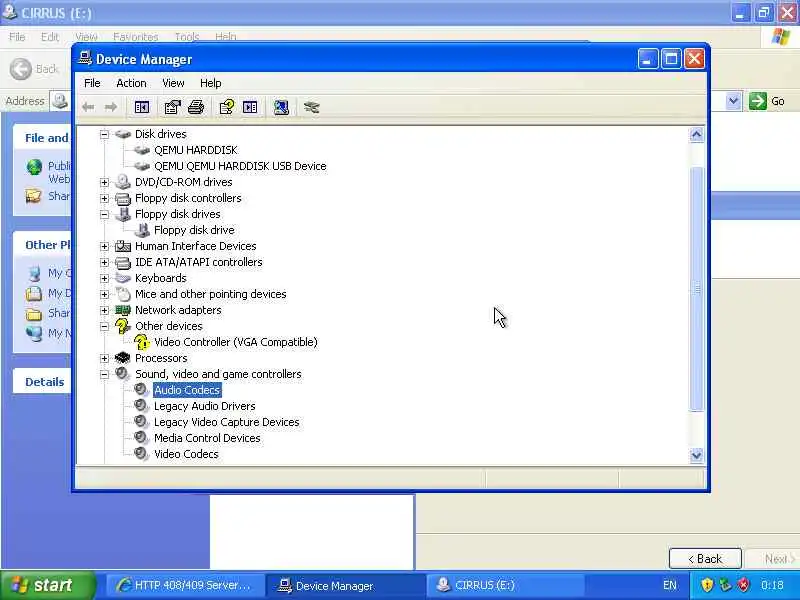
Task: Click the Details panel header in CIRRUS window
Action: (45, 382)
